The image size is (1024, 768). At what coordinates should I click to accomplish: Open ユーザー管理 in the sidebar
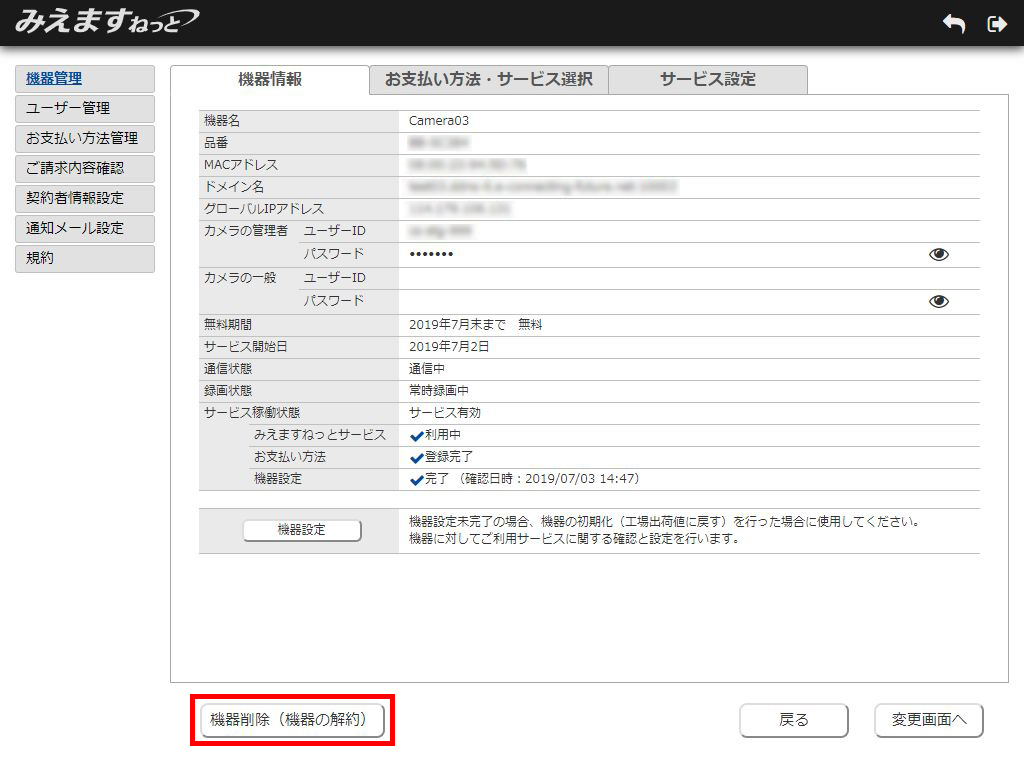click(x=85, y=109)
